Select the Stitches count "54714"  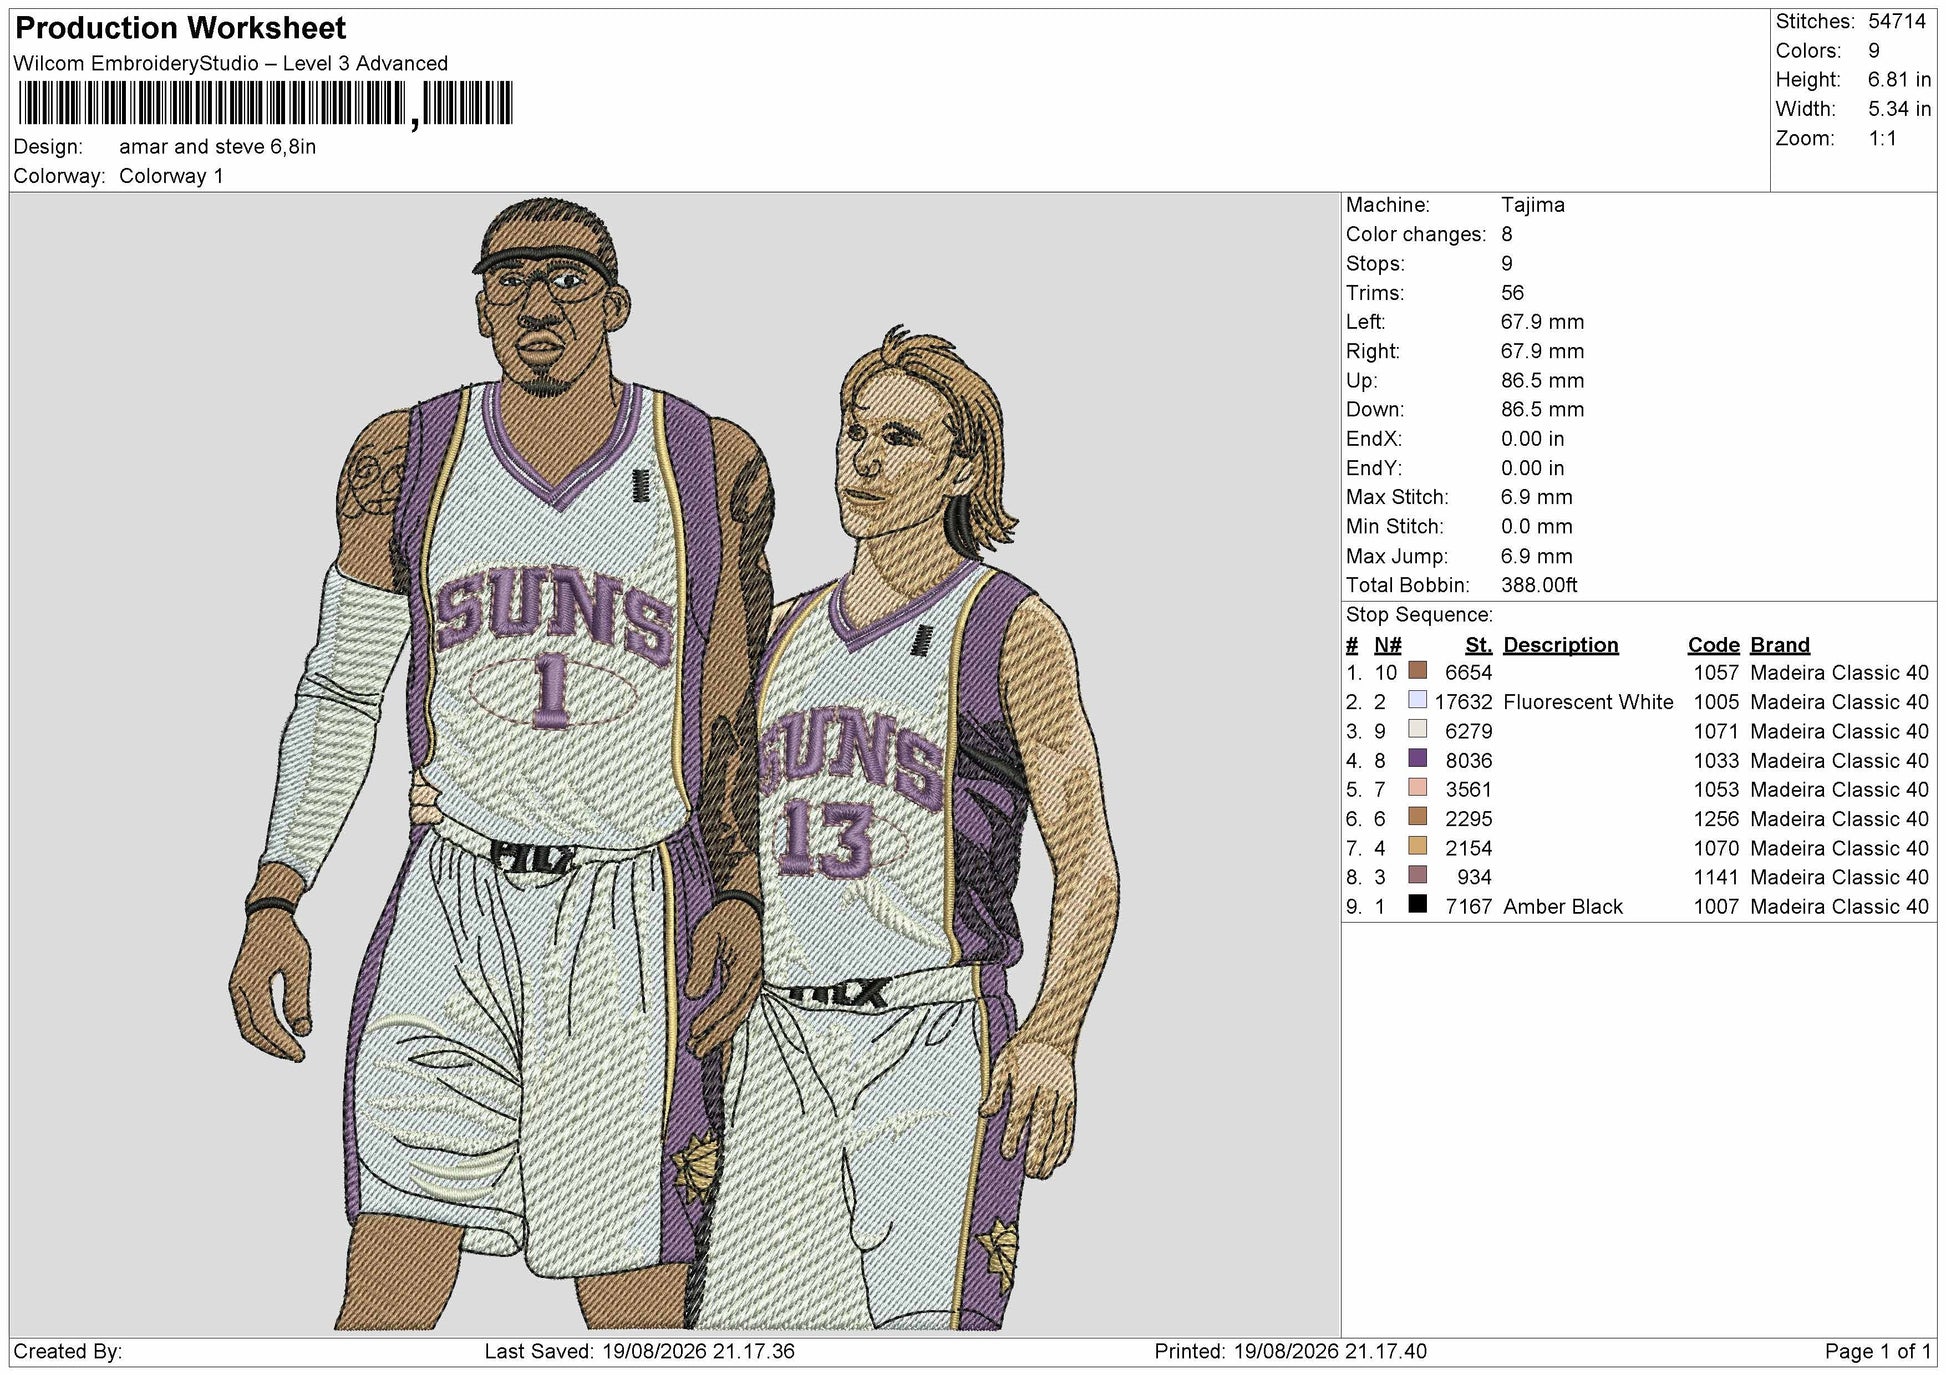[x=1897, y=21]
